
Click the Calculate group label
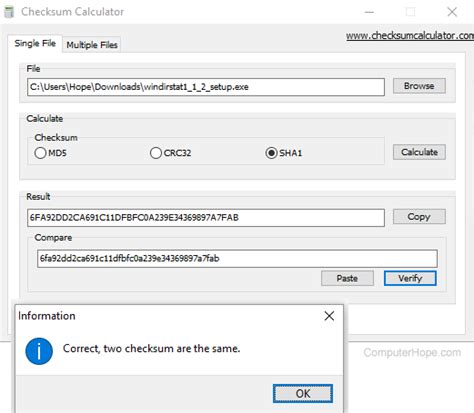[44, 119]
